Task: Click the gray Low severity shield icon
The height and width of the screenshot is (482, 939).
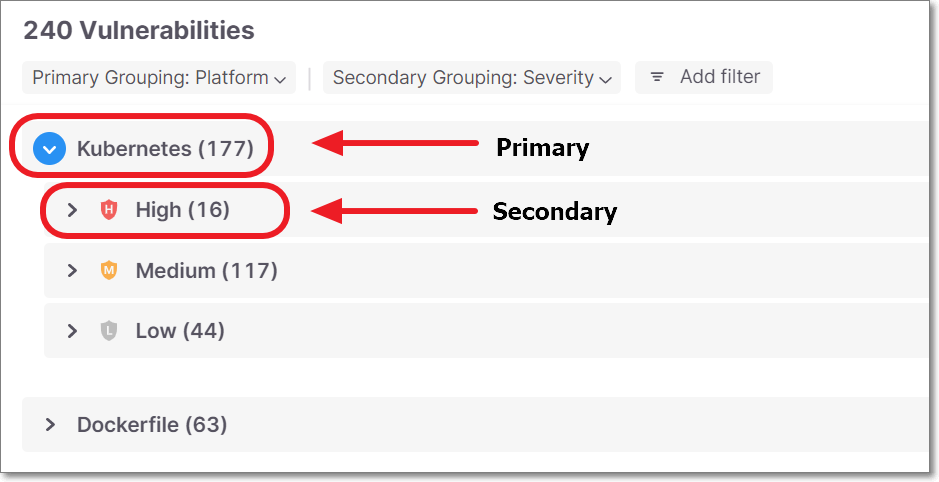Action: click(108, 331)
